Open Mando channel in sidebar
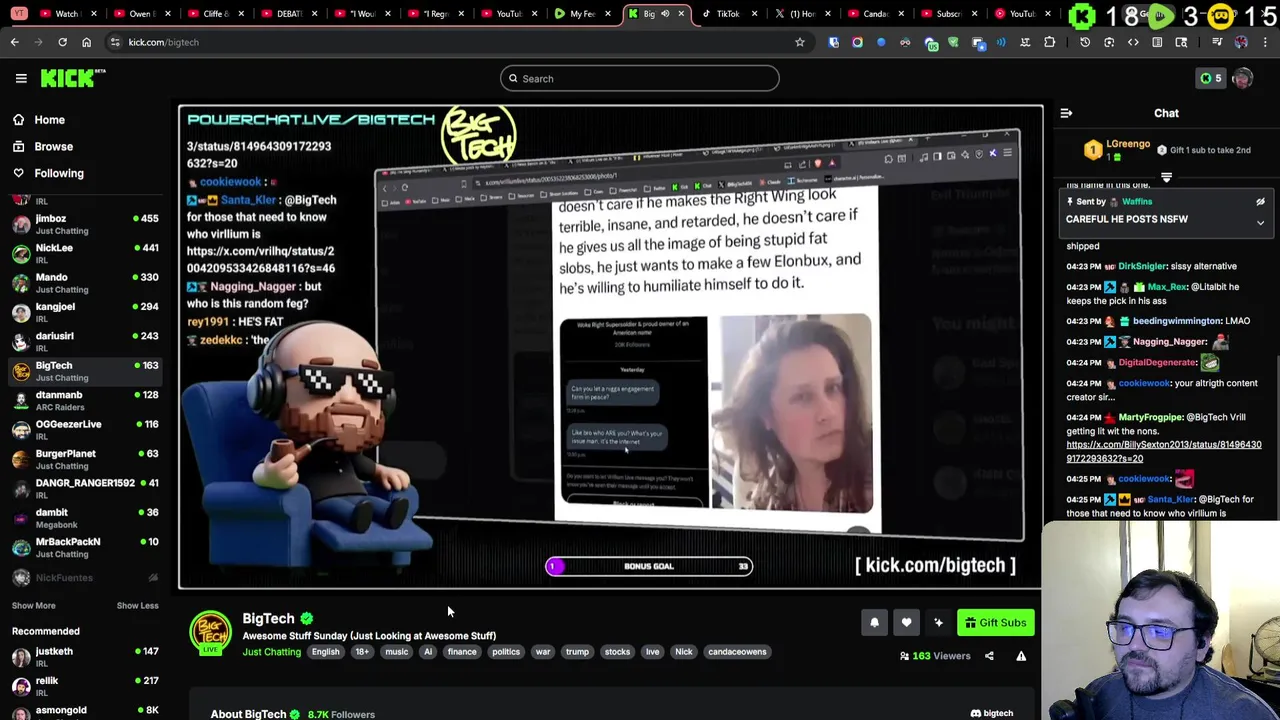Image resolution: width=1280 pixels, height=720 pixels. tap(84, 283)
